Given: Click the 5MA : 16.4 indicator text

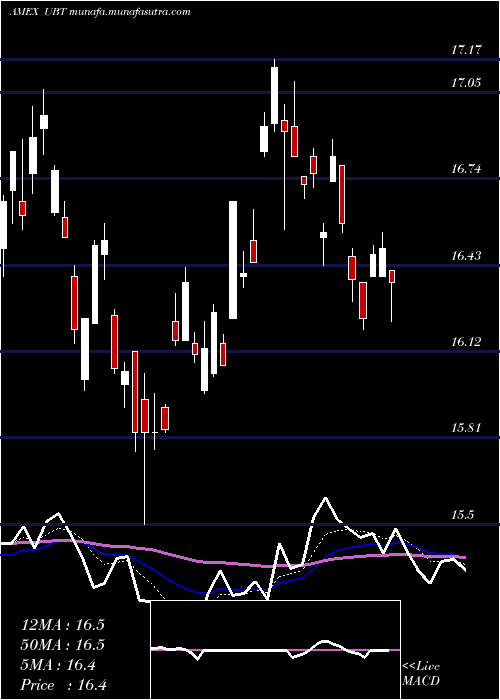Looking at the screenshot, I should click(58, 665).
